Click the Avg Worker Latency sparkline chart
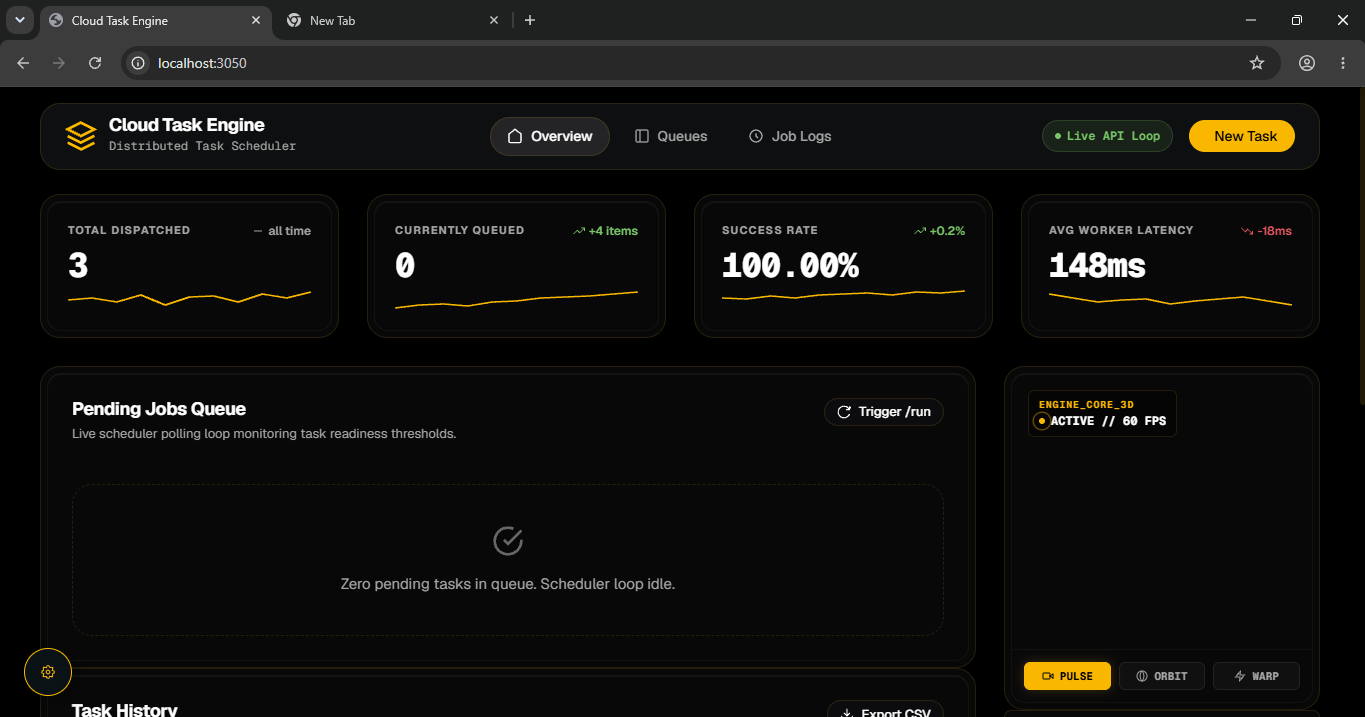The height and width of the screenshot is (717, 1365). pos(1170,299)
